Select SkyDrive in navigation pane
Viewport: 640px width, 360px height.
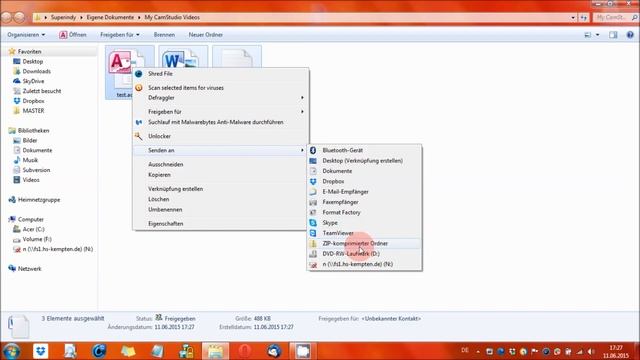[x=33, y=81]
